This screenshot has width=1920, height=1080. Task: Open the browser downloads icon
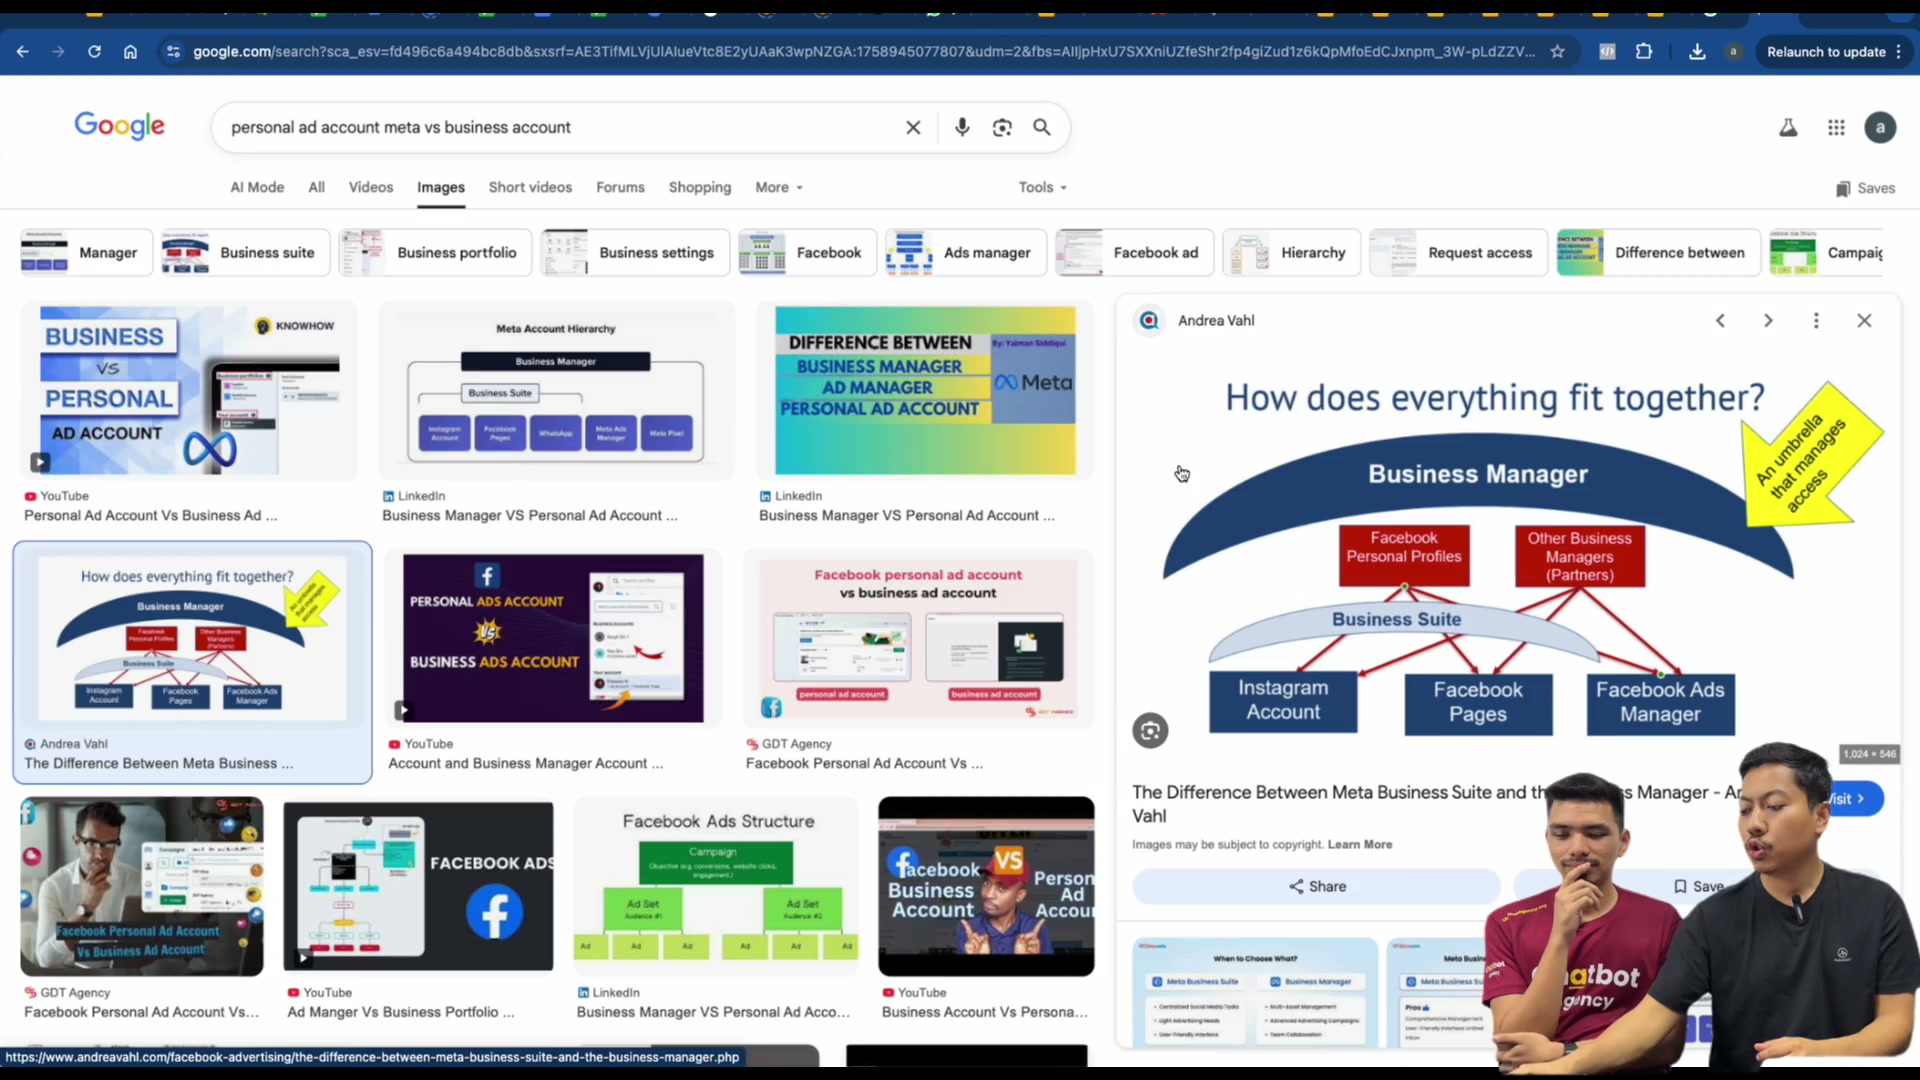click(1697, 51)
